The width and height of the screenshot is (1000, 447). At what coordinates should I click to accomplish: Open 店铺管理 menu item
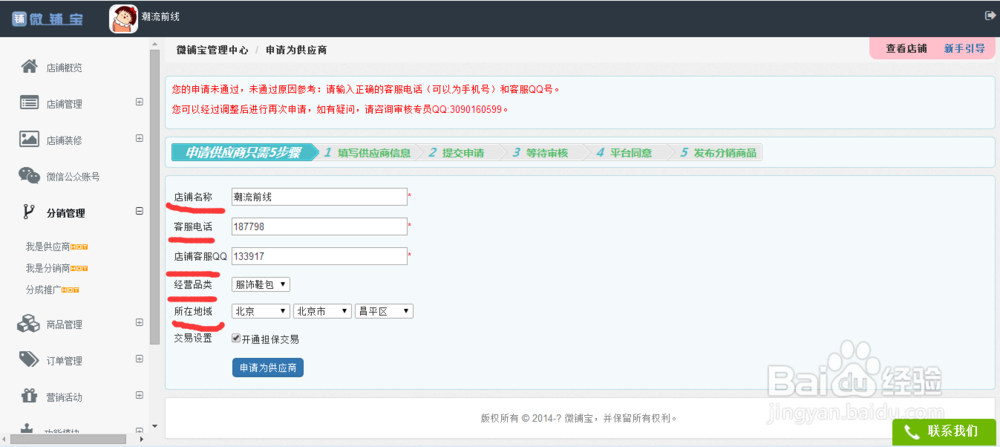[64, 104]
